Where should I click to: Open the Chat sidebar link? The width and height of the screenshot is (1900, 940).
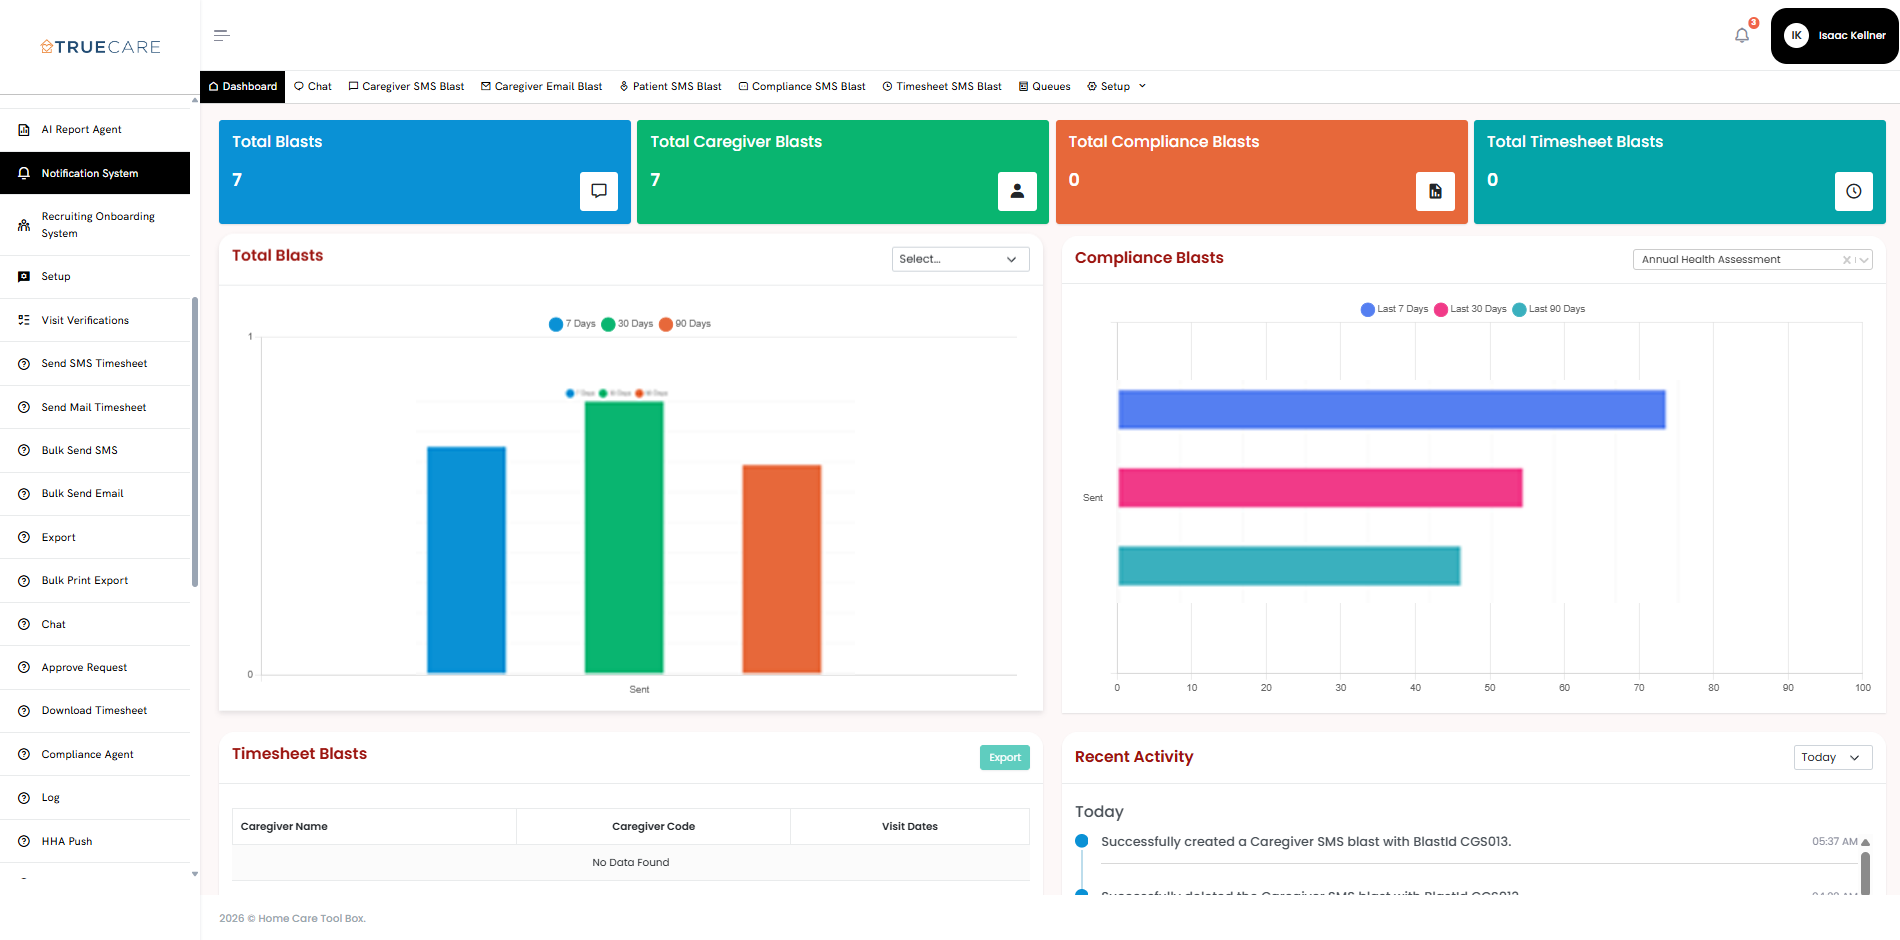53,625
